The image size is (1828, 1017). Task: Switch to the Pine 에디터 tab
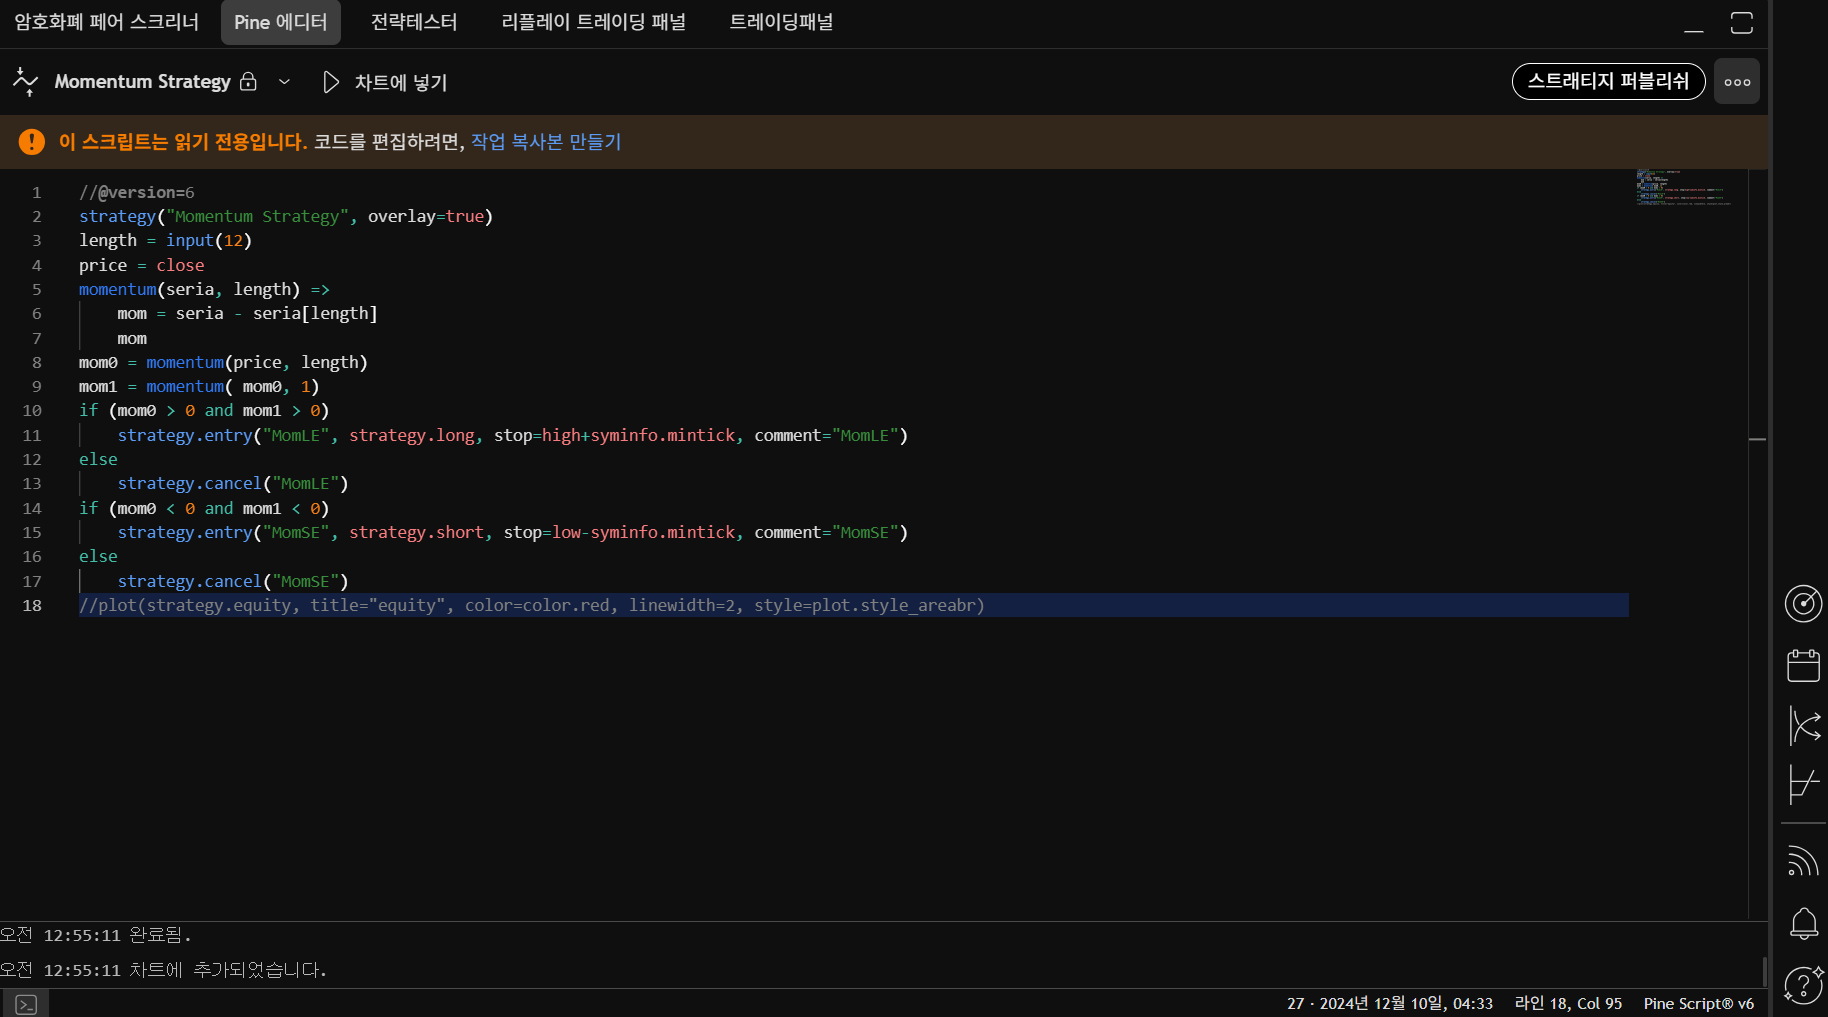[x=281, y=22]
